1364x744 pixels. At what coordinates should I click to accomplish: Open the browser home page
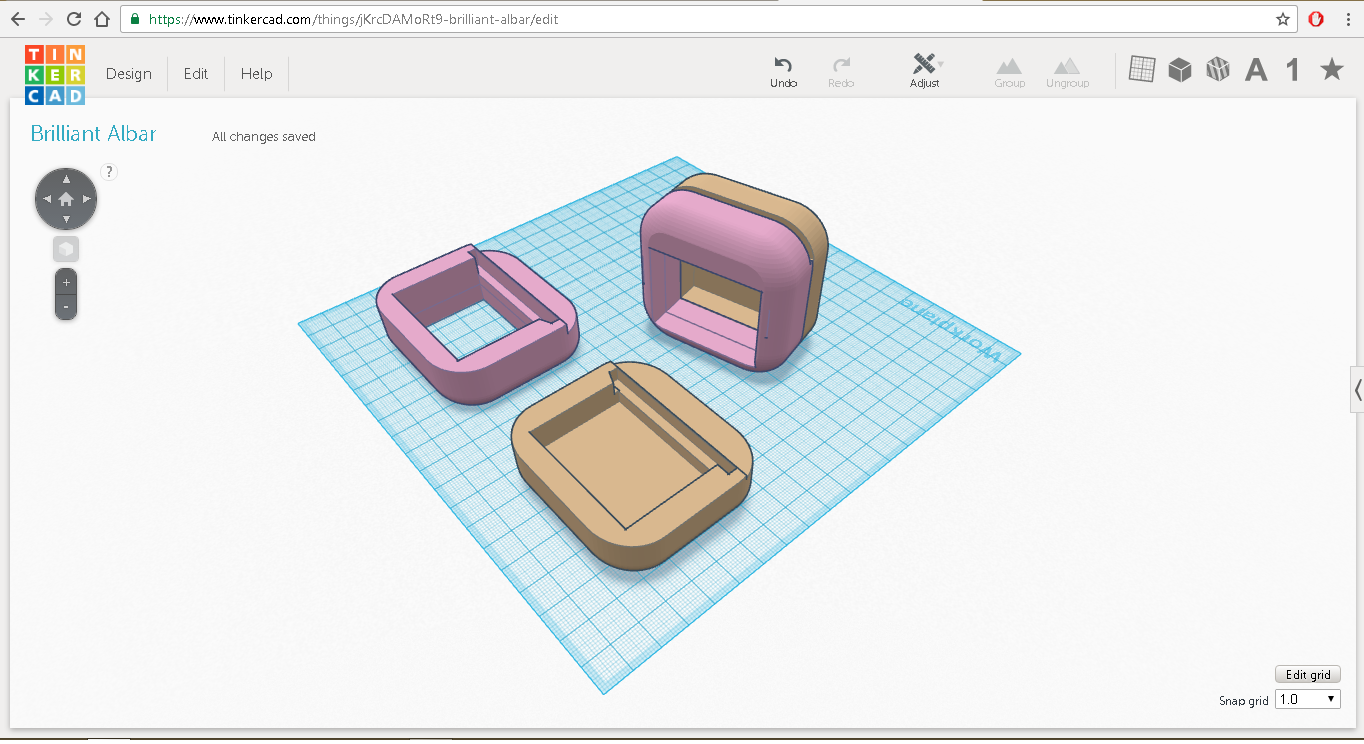(101, 19)
